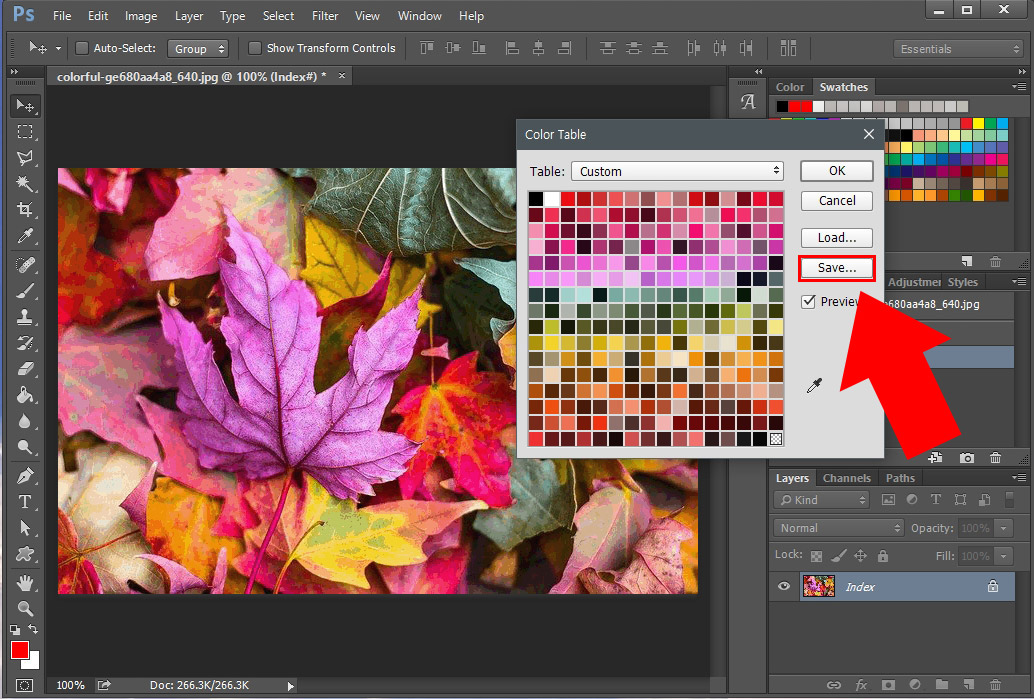Open the Fill dropdown arrow
Image resolution: width=1034 pixels, height=699 pixels.
click(x=1004, y=556)
